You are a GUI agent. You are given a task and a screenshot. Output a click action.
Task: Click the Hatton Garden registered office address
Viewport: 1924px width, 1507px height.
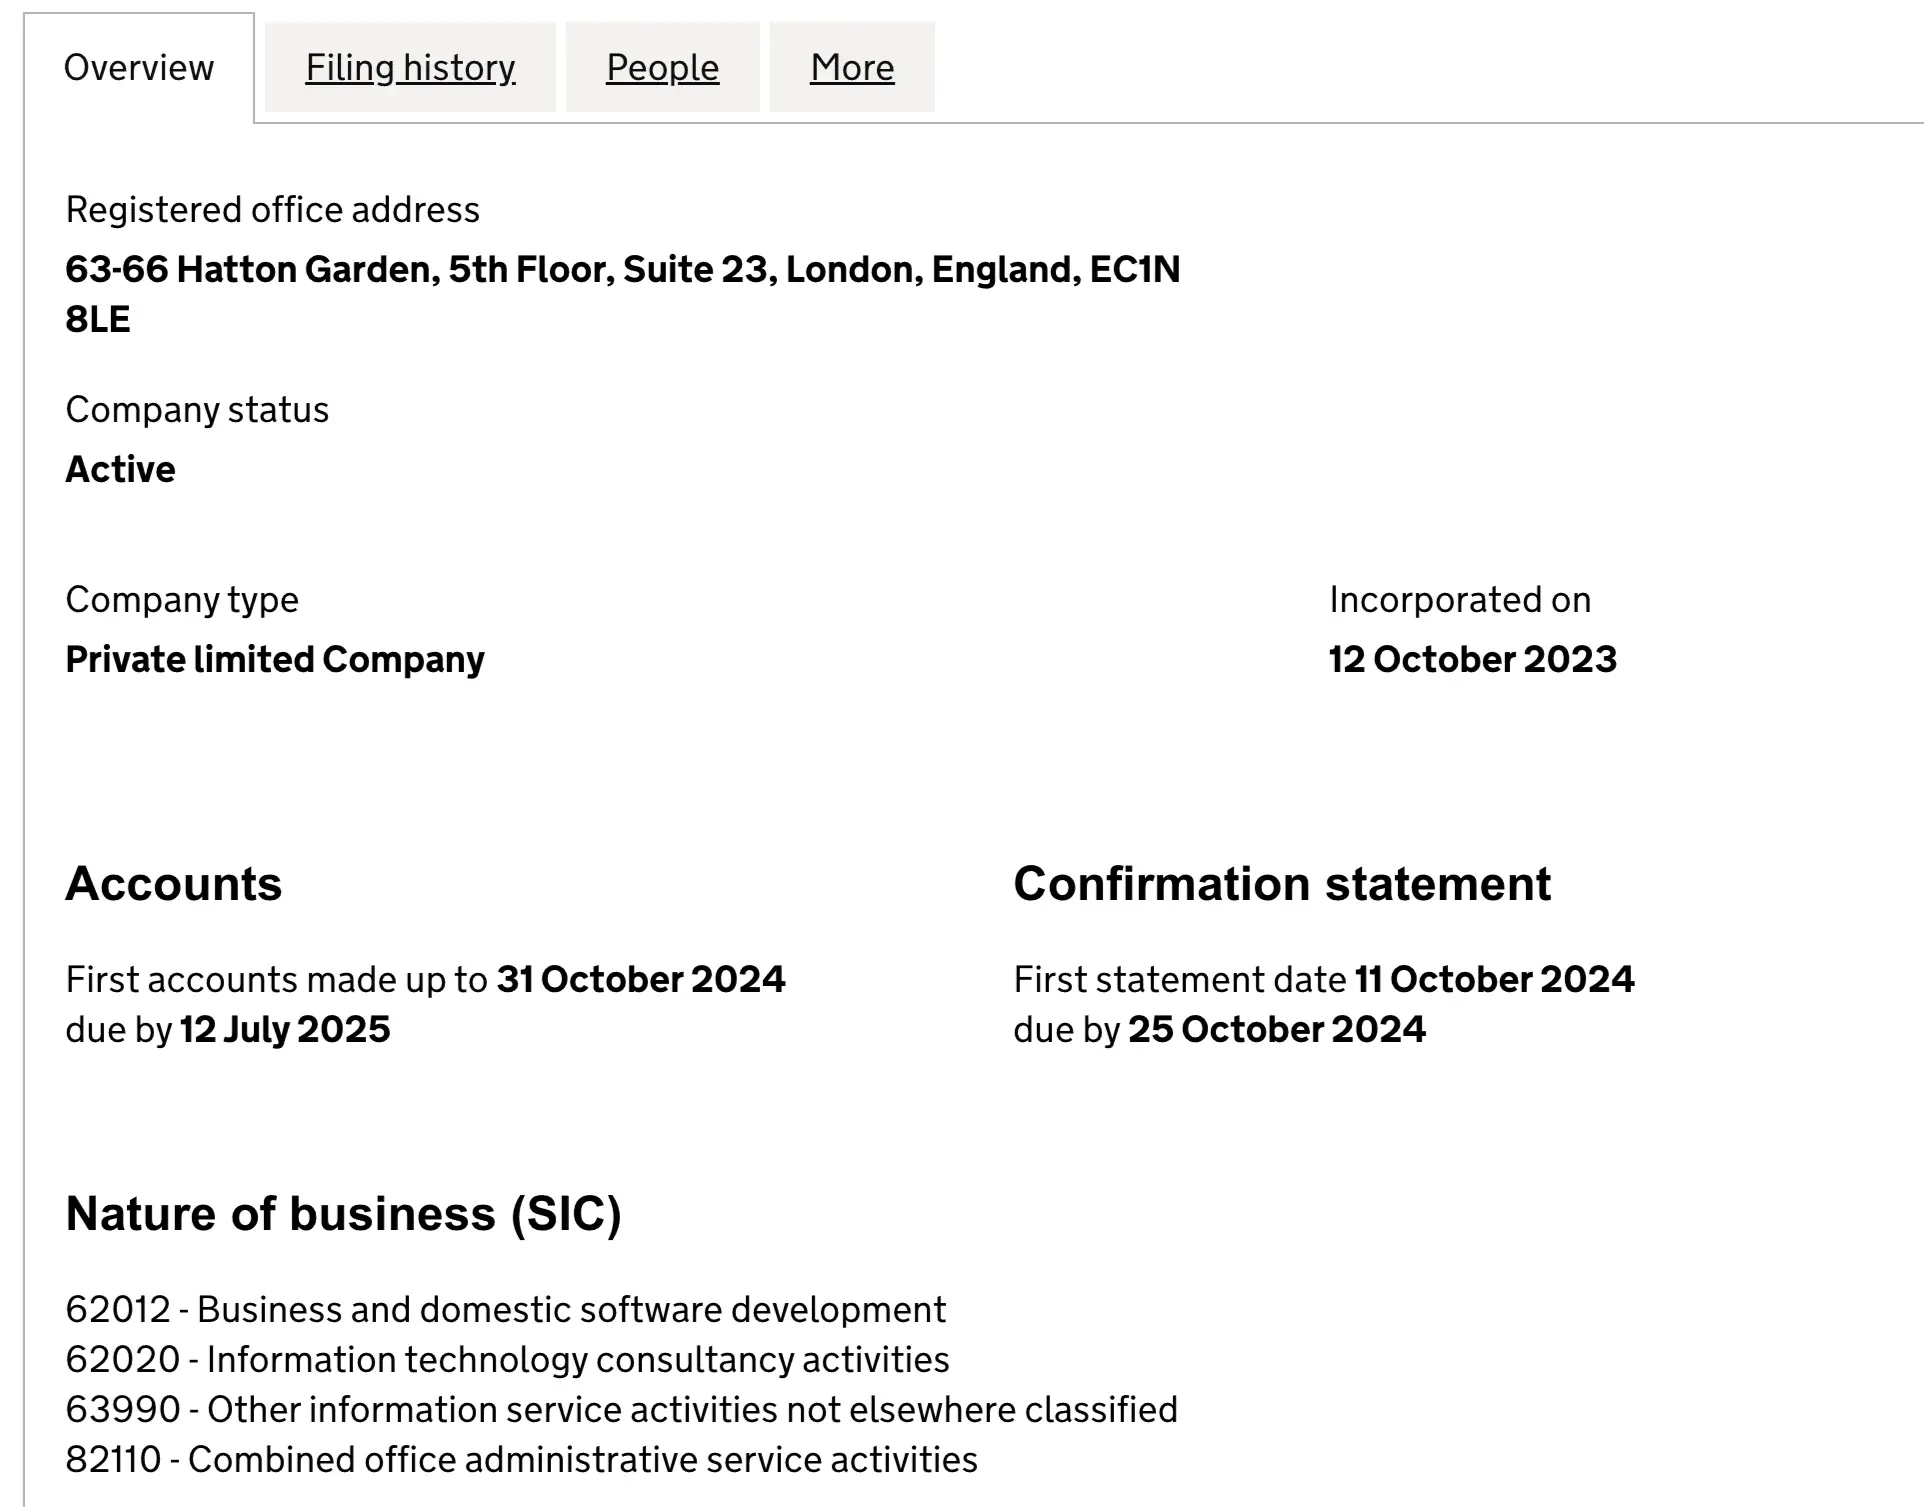(x=622, y=270)
